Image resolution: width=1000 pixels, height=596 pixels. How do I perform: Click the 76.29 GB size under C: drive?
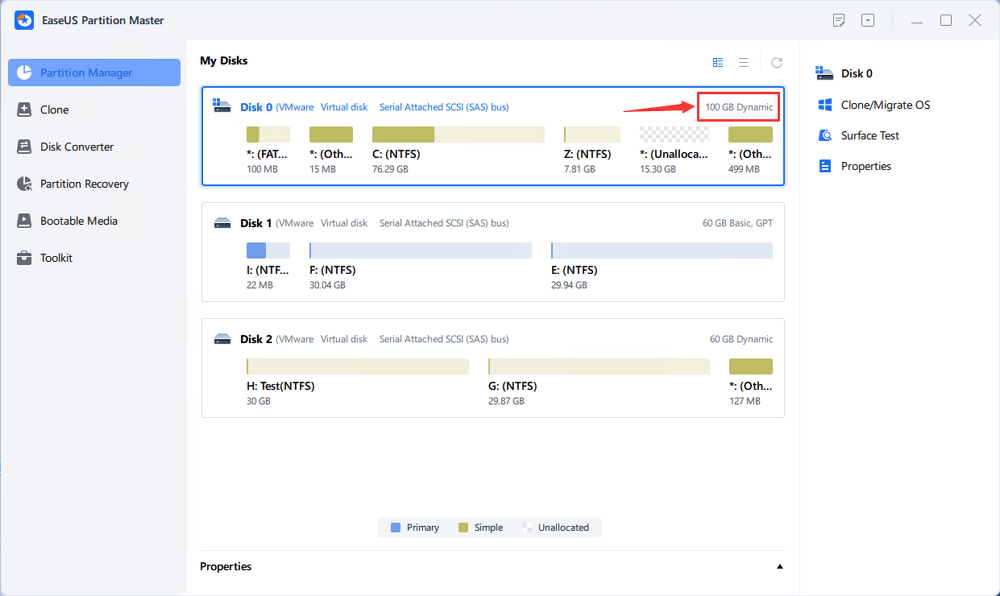point(390,170)
